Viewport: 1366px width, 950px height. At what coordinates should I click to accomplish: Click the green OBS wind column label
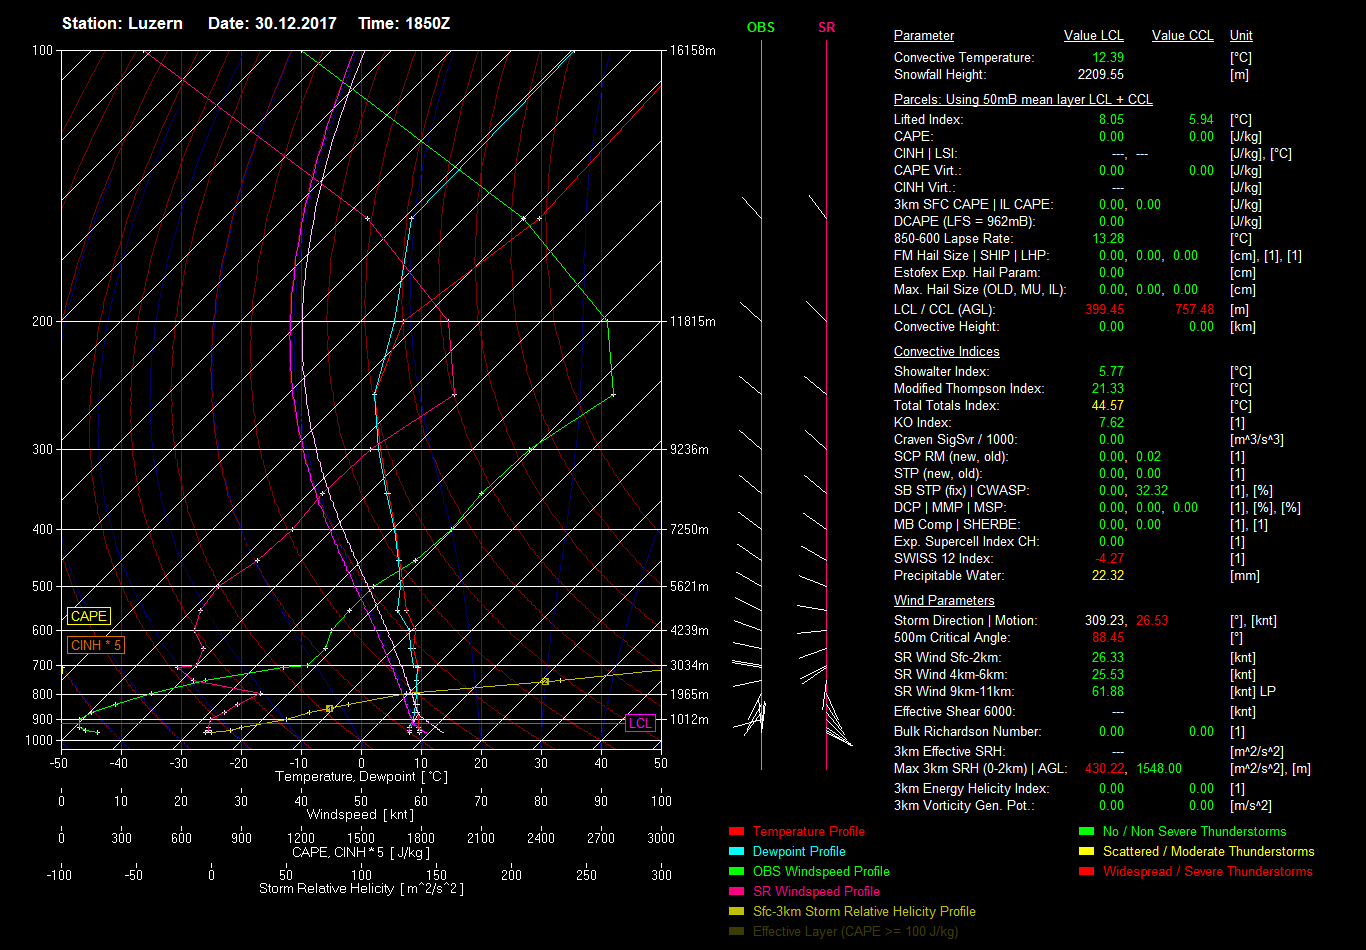tap(760, 28)
